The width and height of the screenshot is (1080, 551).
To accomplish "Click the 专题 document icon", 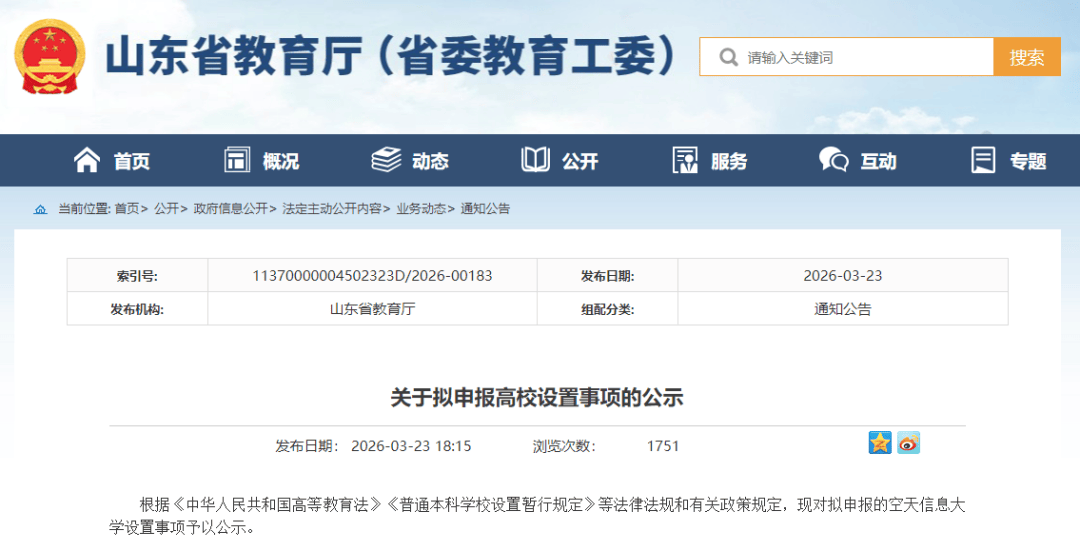I will pos(984,160).
